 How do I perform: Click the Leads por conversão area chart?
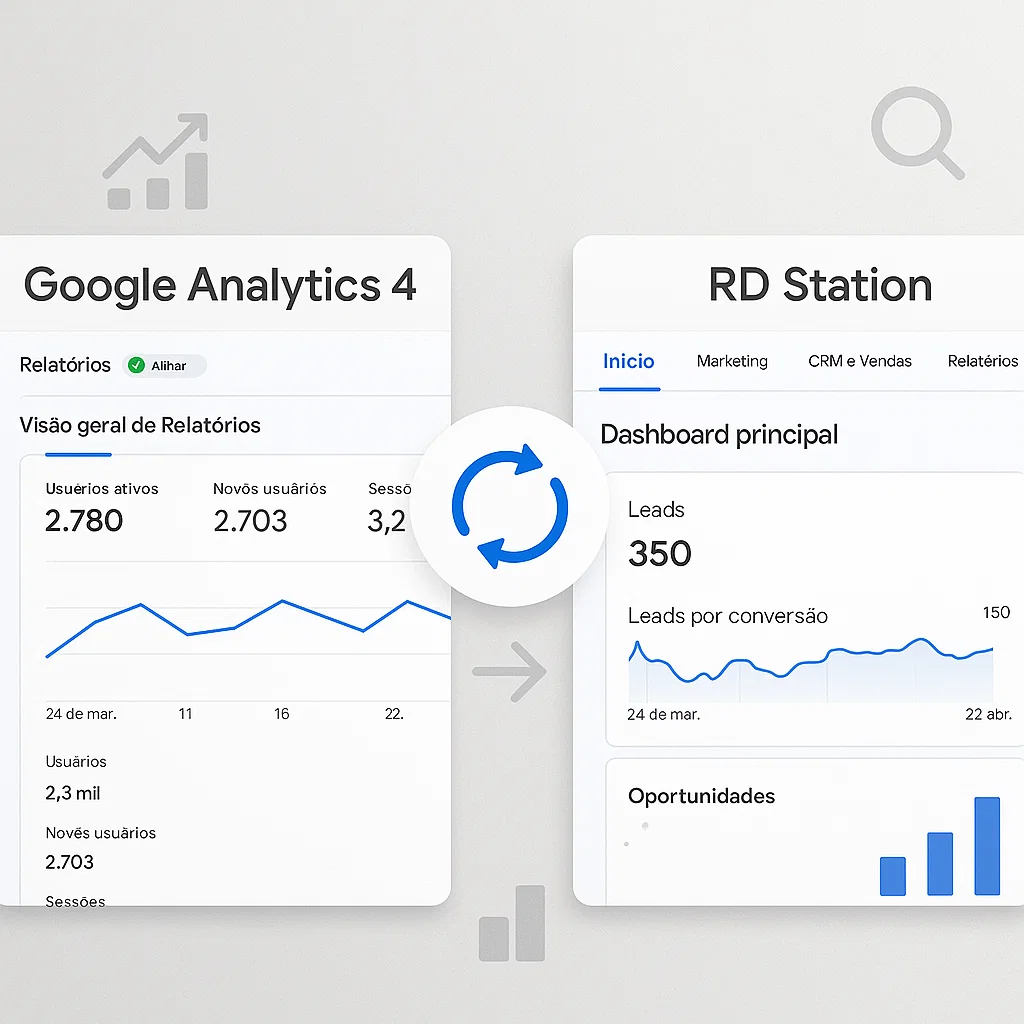(x=810, y=671)
